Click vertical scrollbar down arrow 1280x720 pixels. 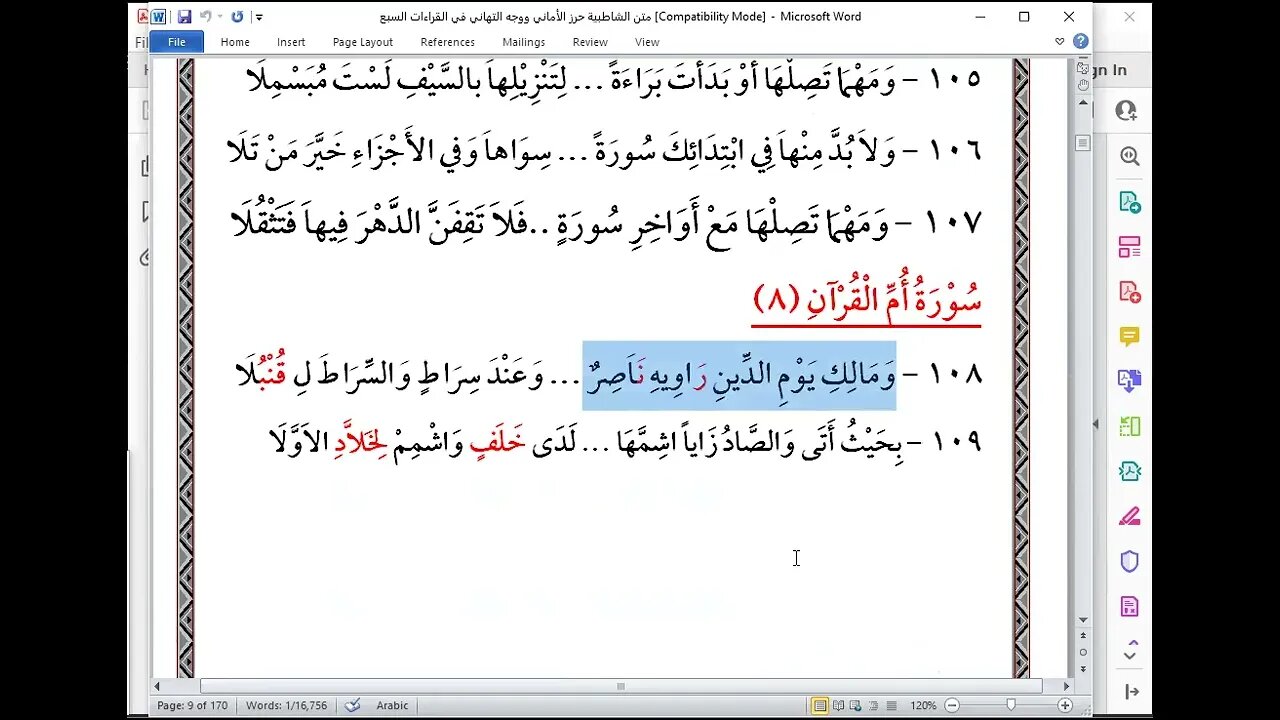1082,620
